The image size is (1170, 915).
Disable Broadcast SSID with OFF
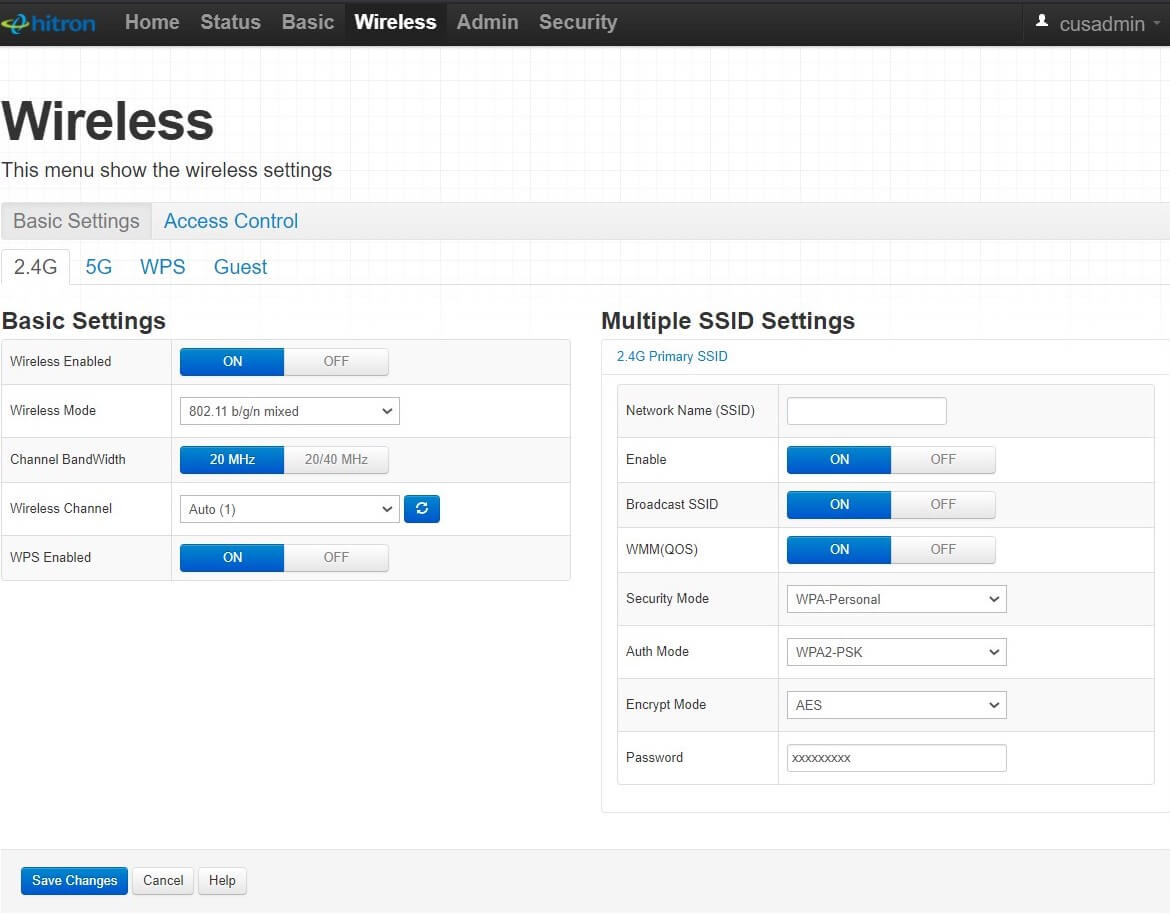tap(943, 505)
